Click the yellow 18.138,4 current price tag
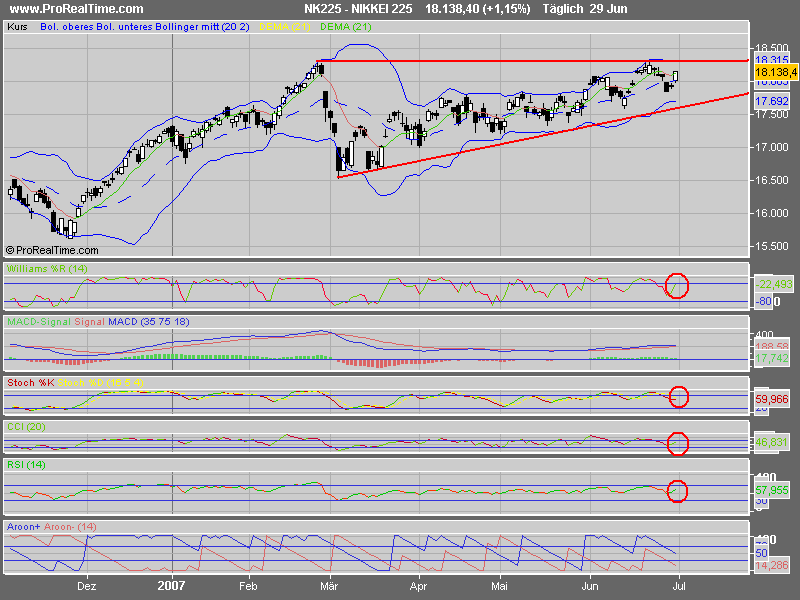 pos(775,73)
